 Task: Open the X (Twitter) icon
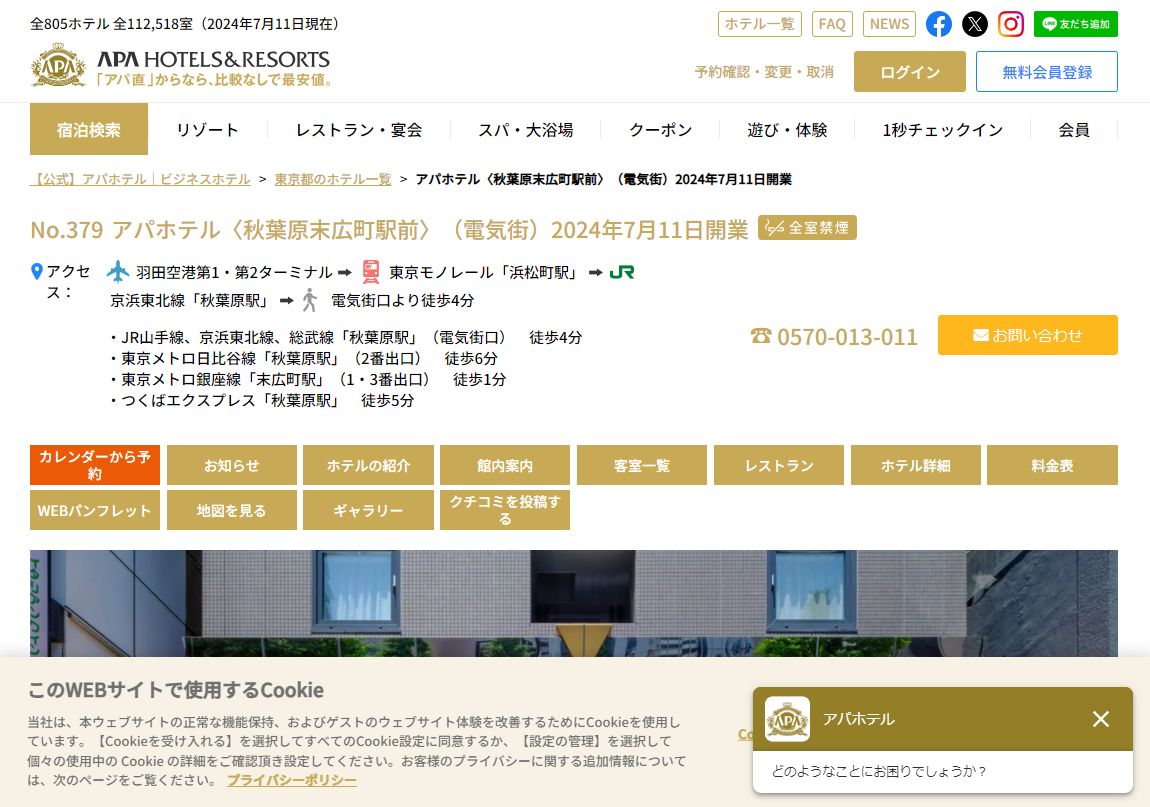tap(975, 24)
